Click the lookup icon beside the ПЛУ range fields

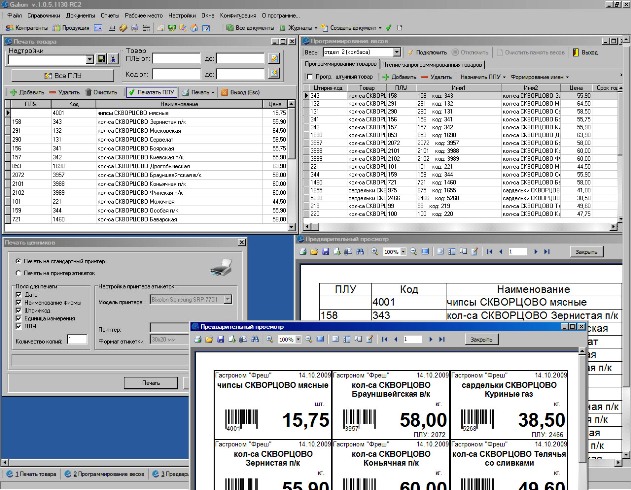[273, 59]
